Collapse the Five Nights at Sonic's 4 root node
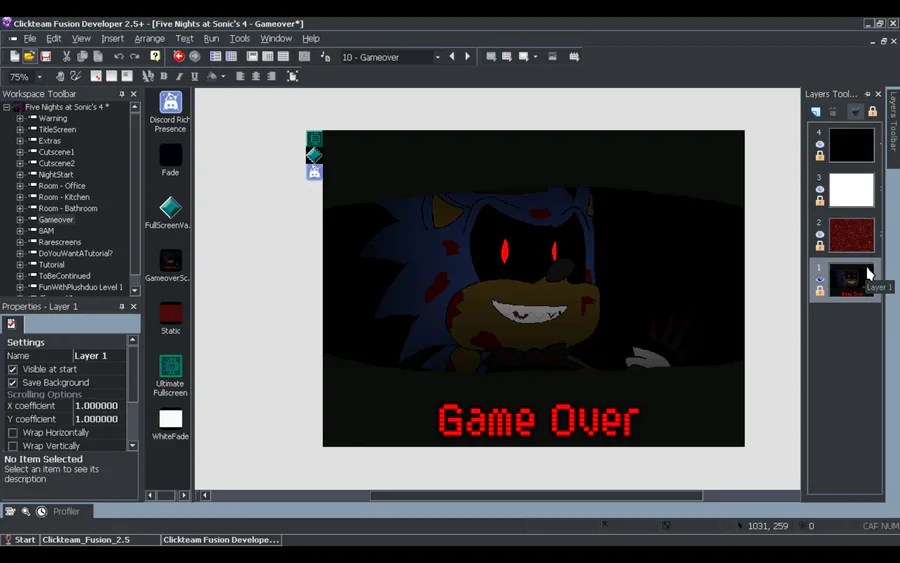The width and height of the screenshot is (900, 563). [x=6, y=107]
